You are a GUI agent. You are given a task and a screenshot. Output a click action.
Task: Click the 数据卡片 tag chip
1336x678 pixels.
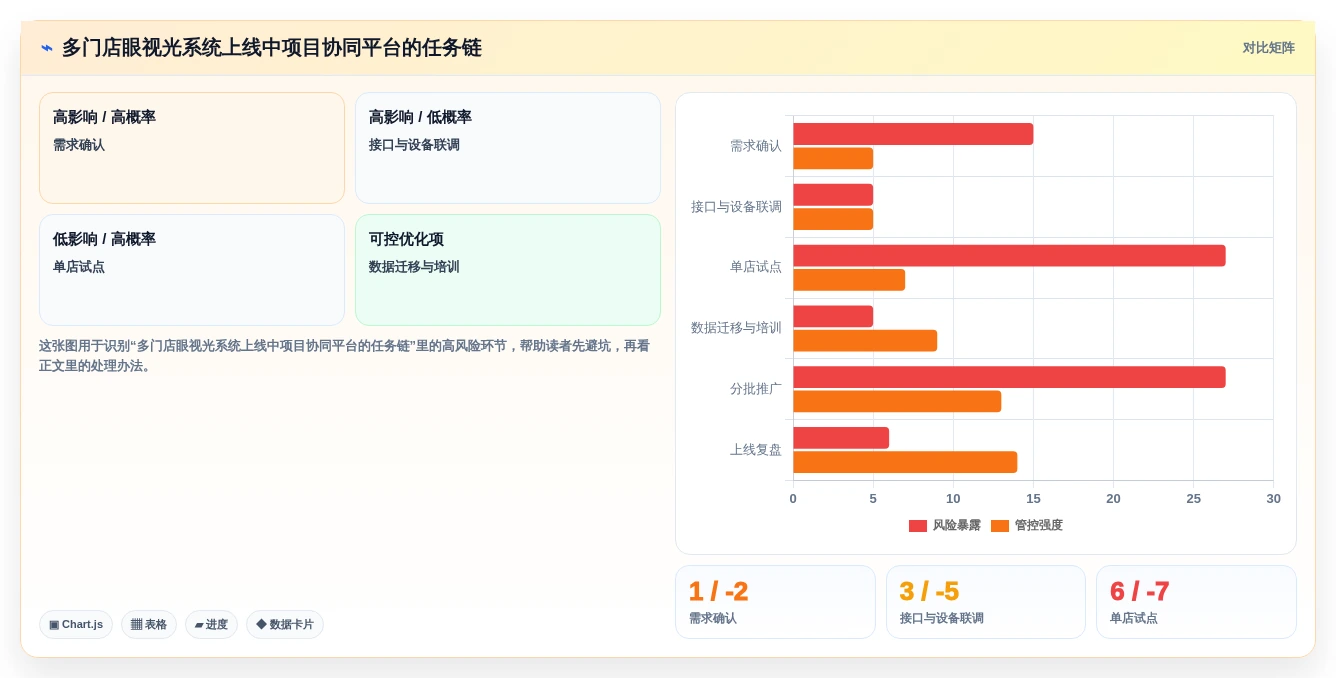point(285,624)
